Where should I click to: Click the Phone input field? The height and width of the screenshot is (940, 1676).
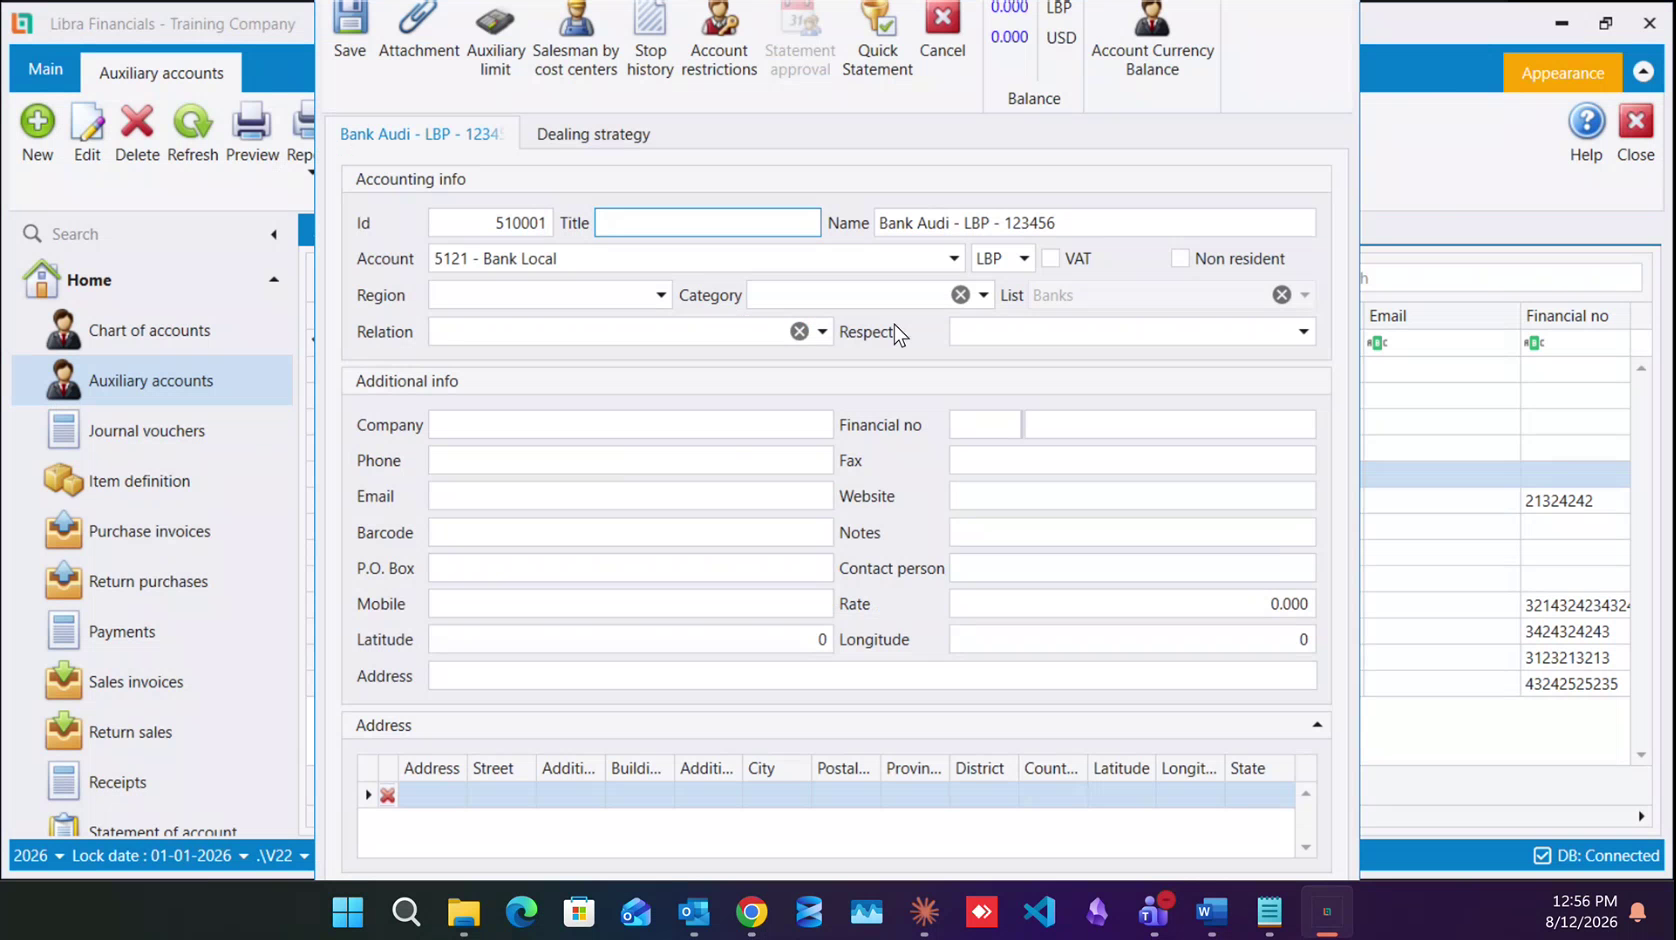pyautogui.click(x=630, y=460)
